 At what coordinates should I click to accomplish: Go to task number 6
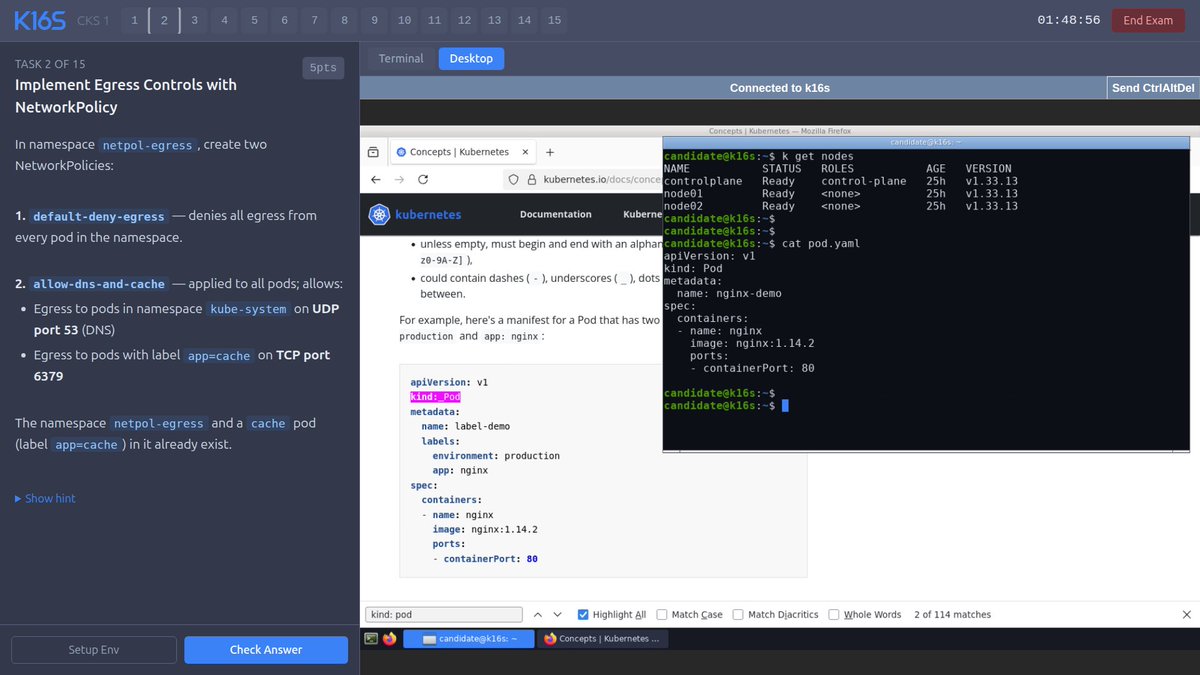point(284,20)
